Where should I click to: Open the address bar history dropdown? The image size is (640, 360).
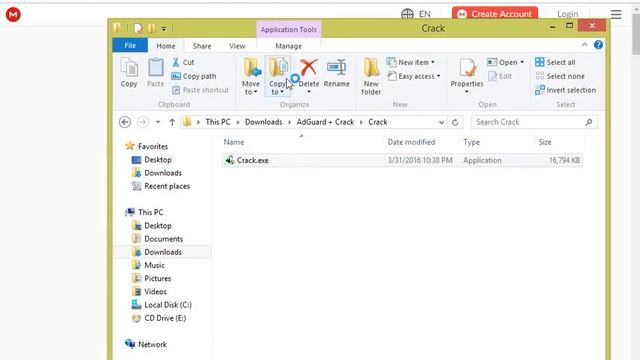(x=441, y=122)
